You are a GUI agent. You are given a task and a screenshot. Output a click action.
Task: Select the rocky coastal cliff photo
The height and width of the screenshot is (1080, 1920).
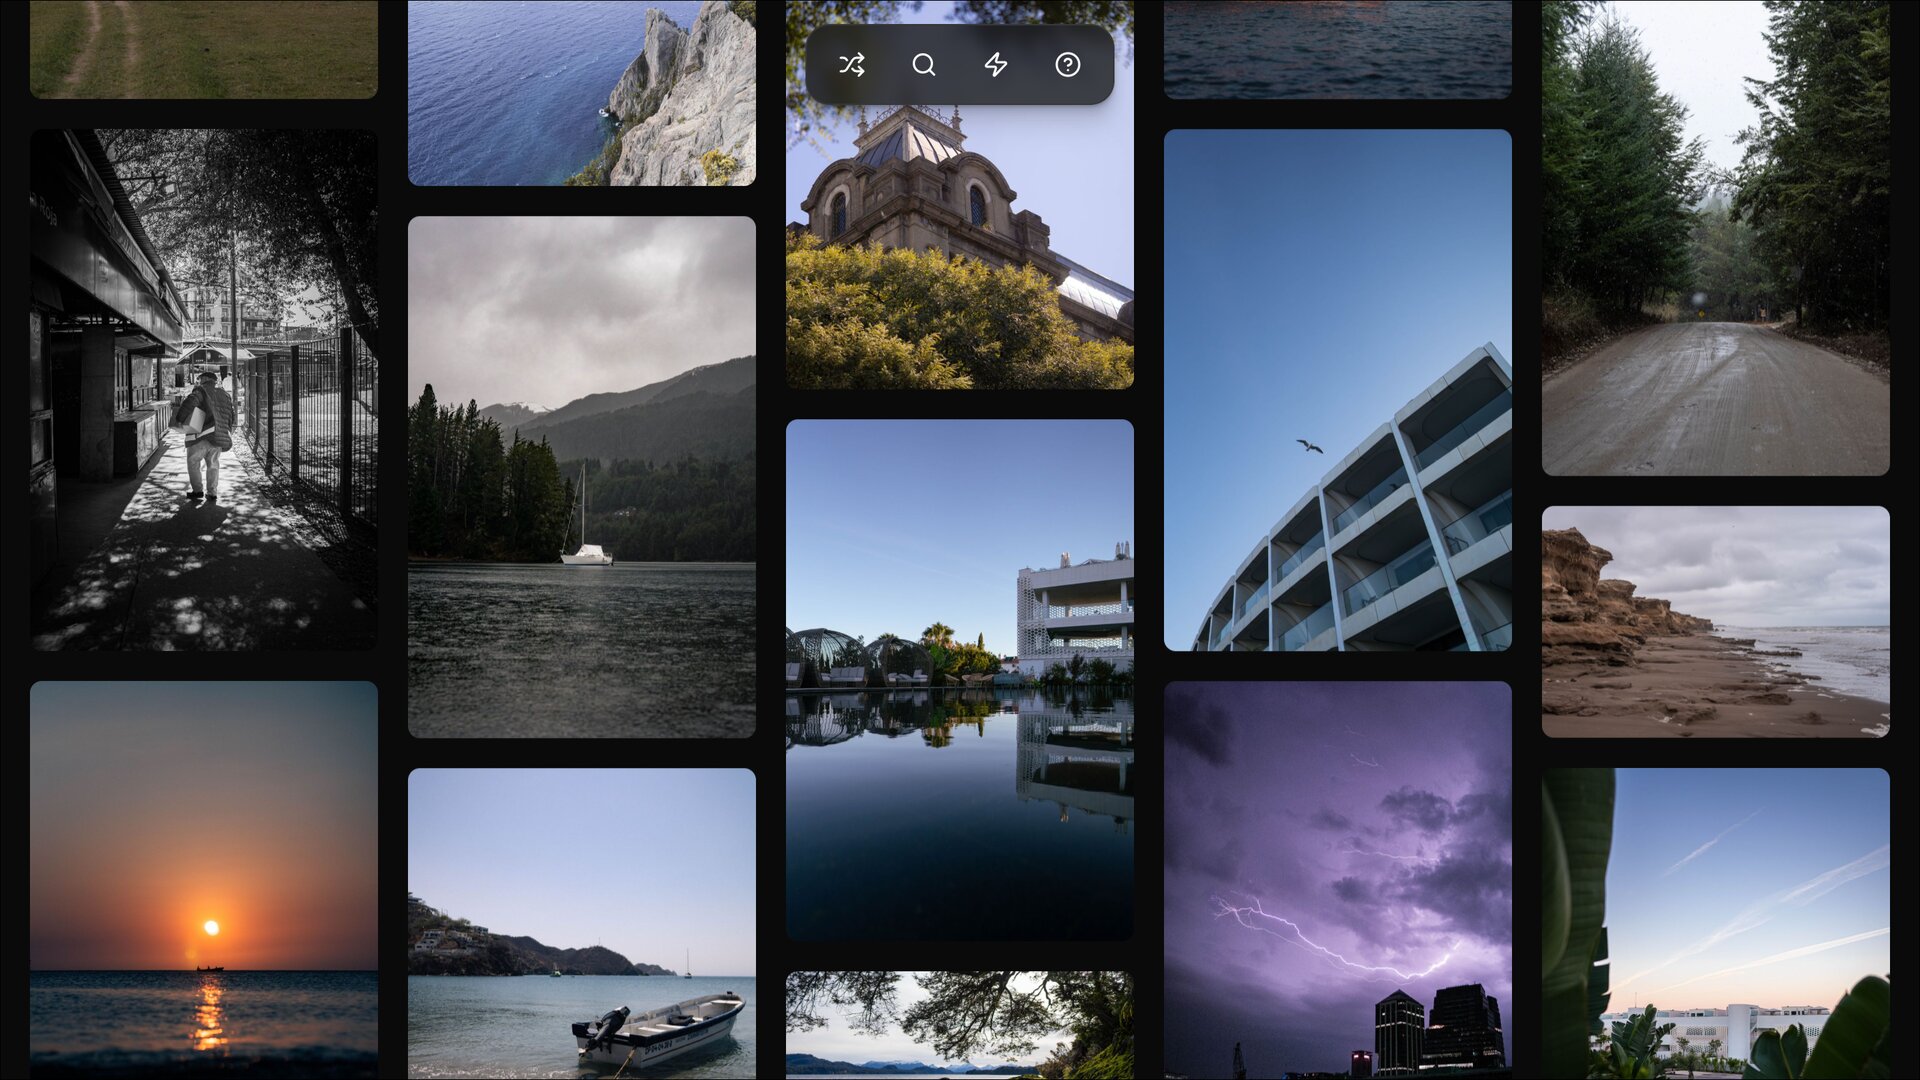click(x=581, y=90)
